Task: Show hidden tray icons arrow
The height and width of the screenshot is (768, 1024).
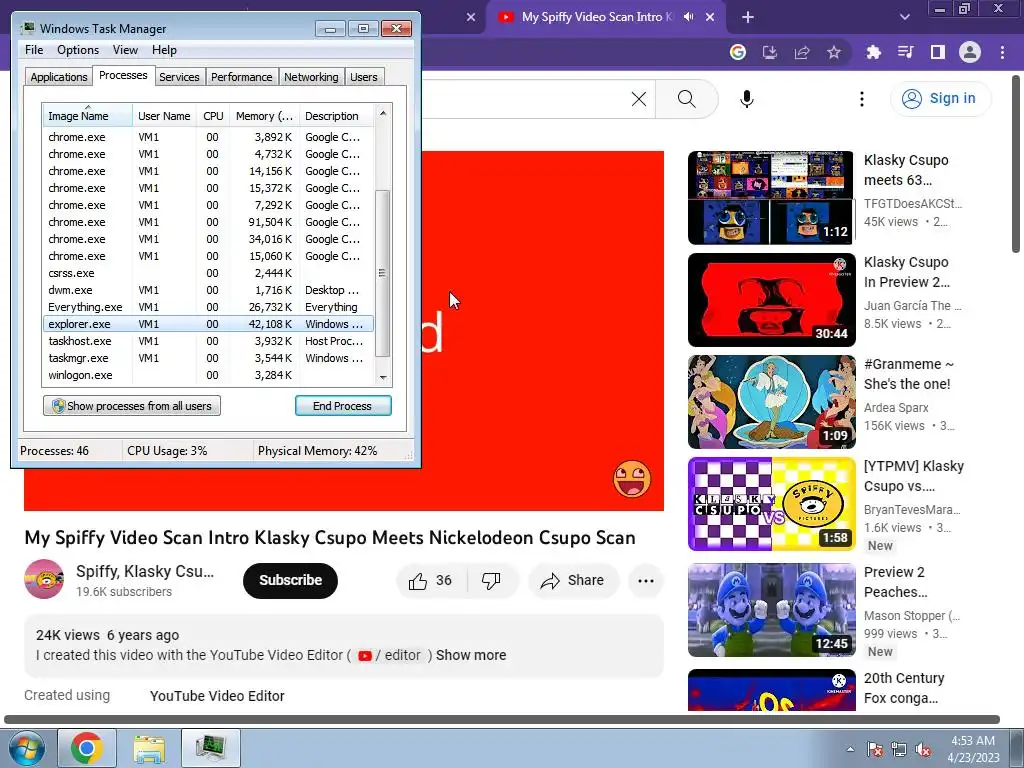Action: [850, 749]
